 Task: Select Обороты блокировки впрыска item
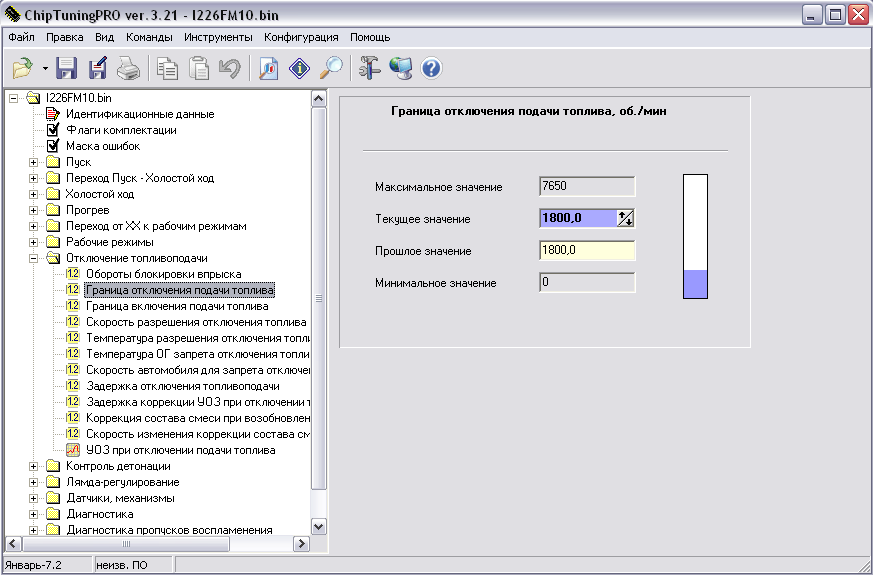click(x=164, y=274)
